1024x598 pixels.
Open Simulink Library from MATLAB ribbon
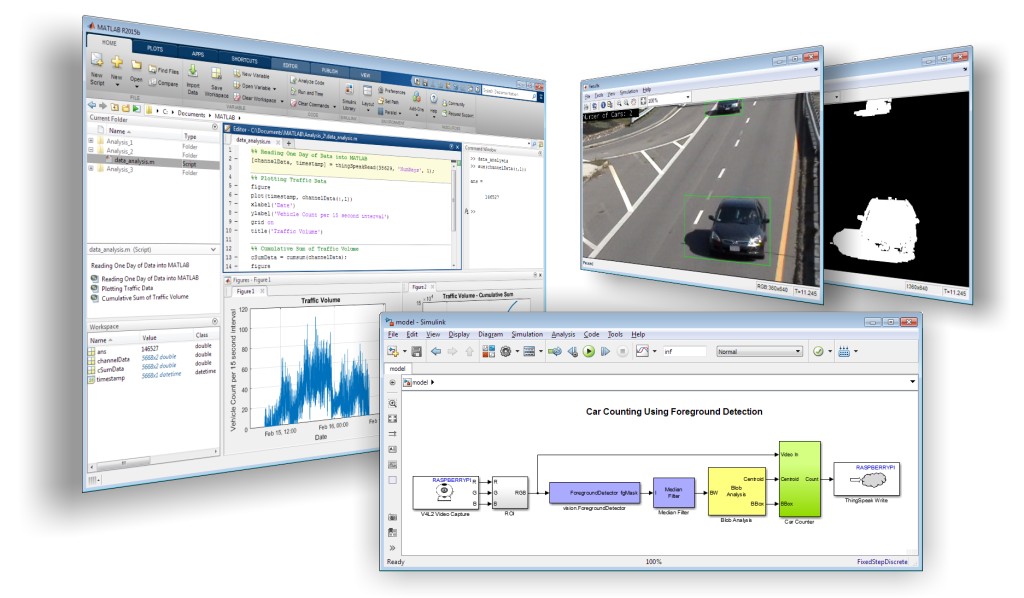click(x=349, y=89)
